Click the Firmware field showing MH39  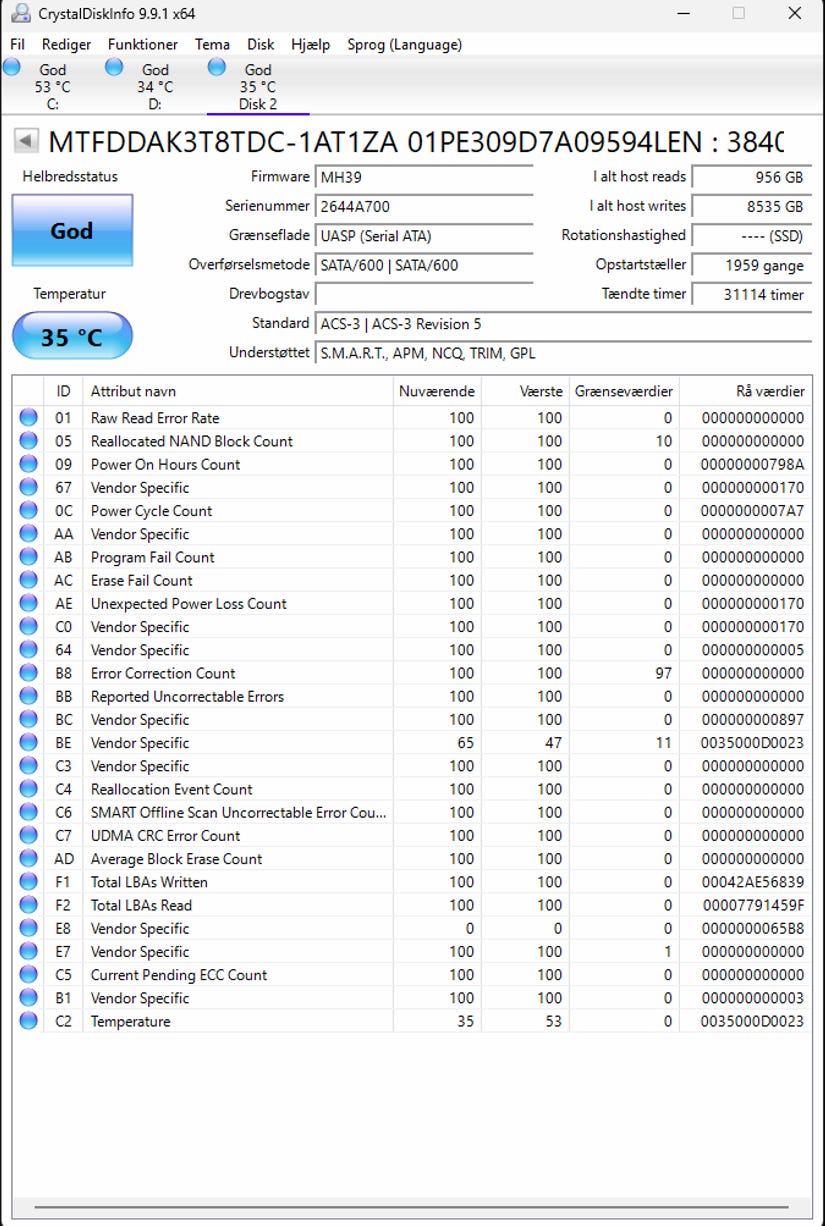coord(424,177)
